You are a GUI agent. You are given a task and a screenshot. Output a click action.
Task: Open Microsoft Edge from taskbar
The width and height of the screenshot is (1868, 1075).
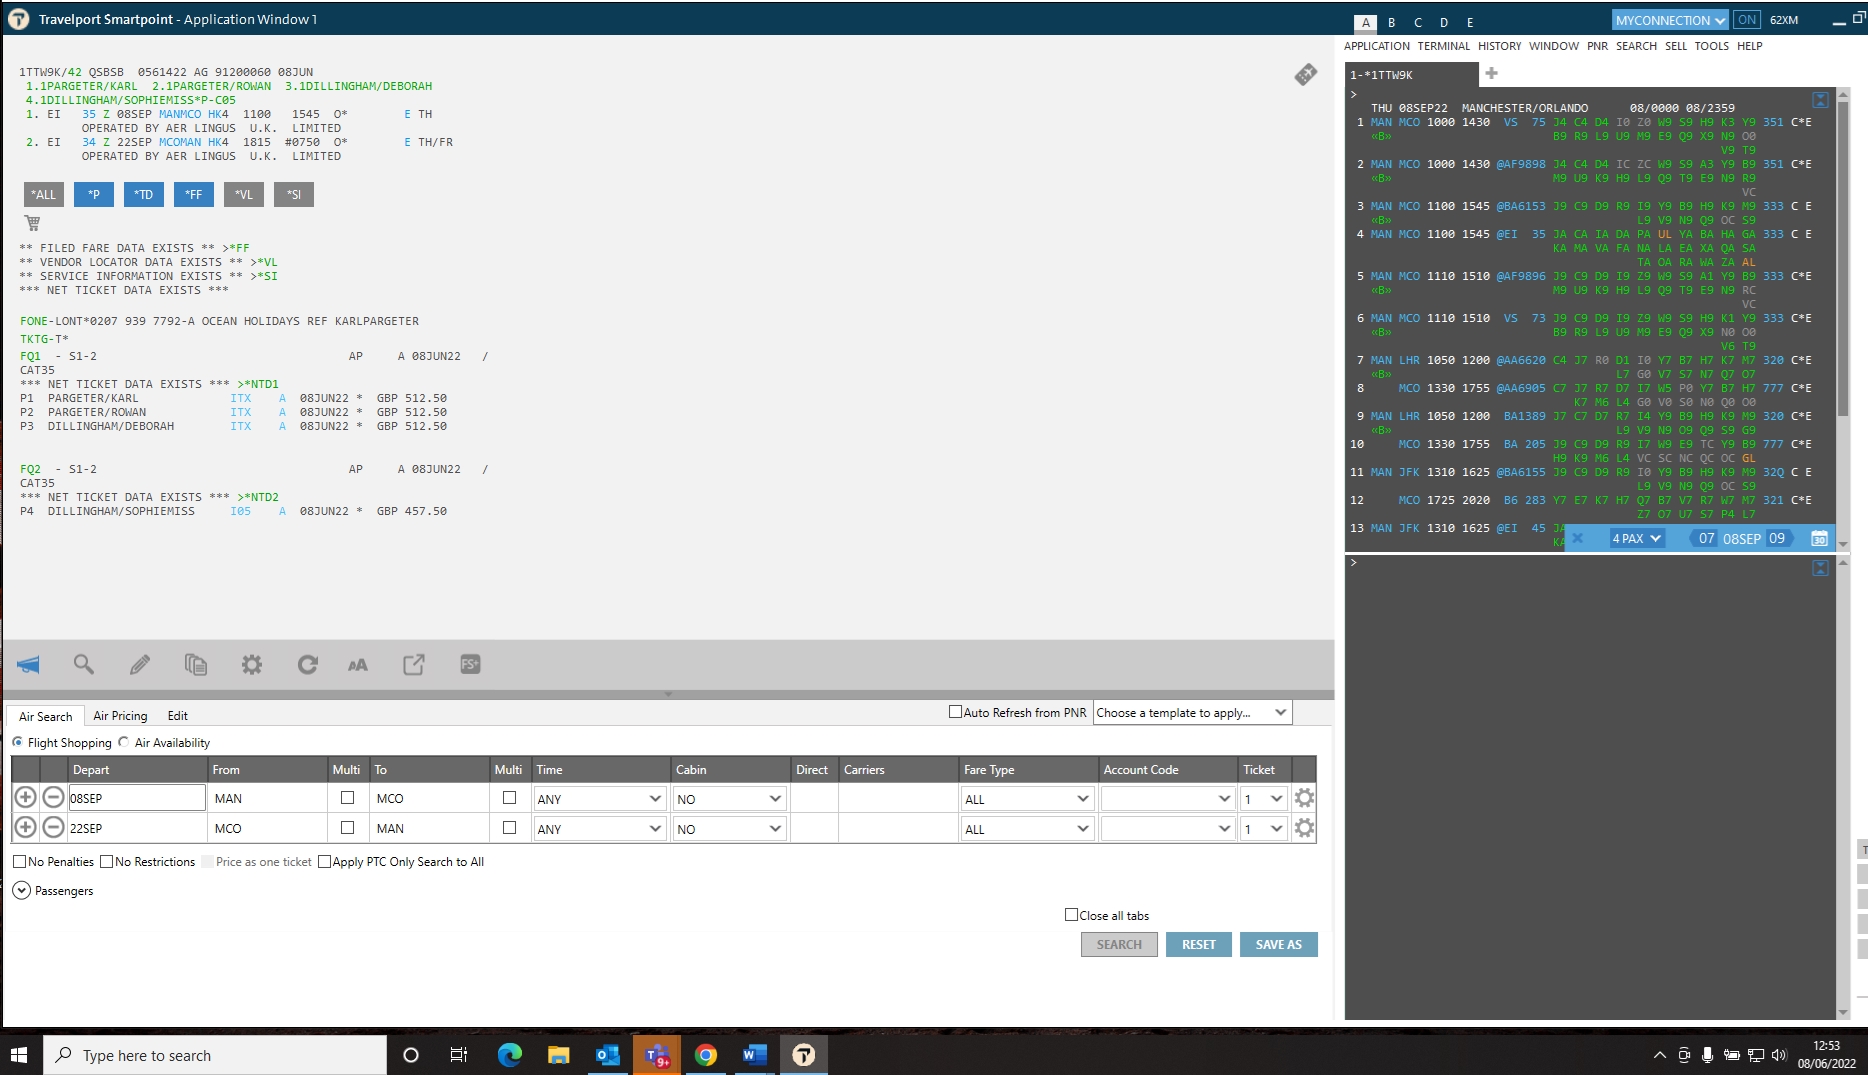(510, 1055)
